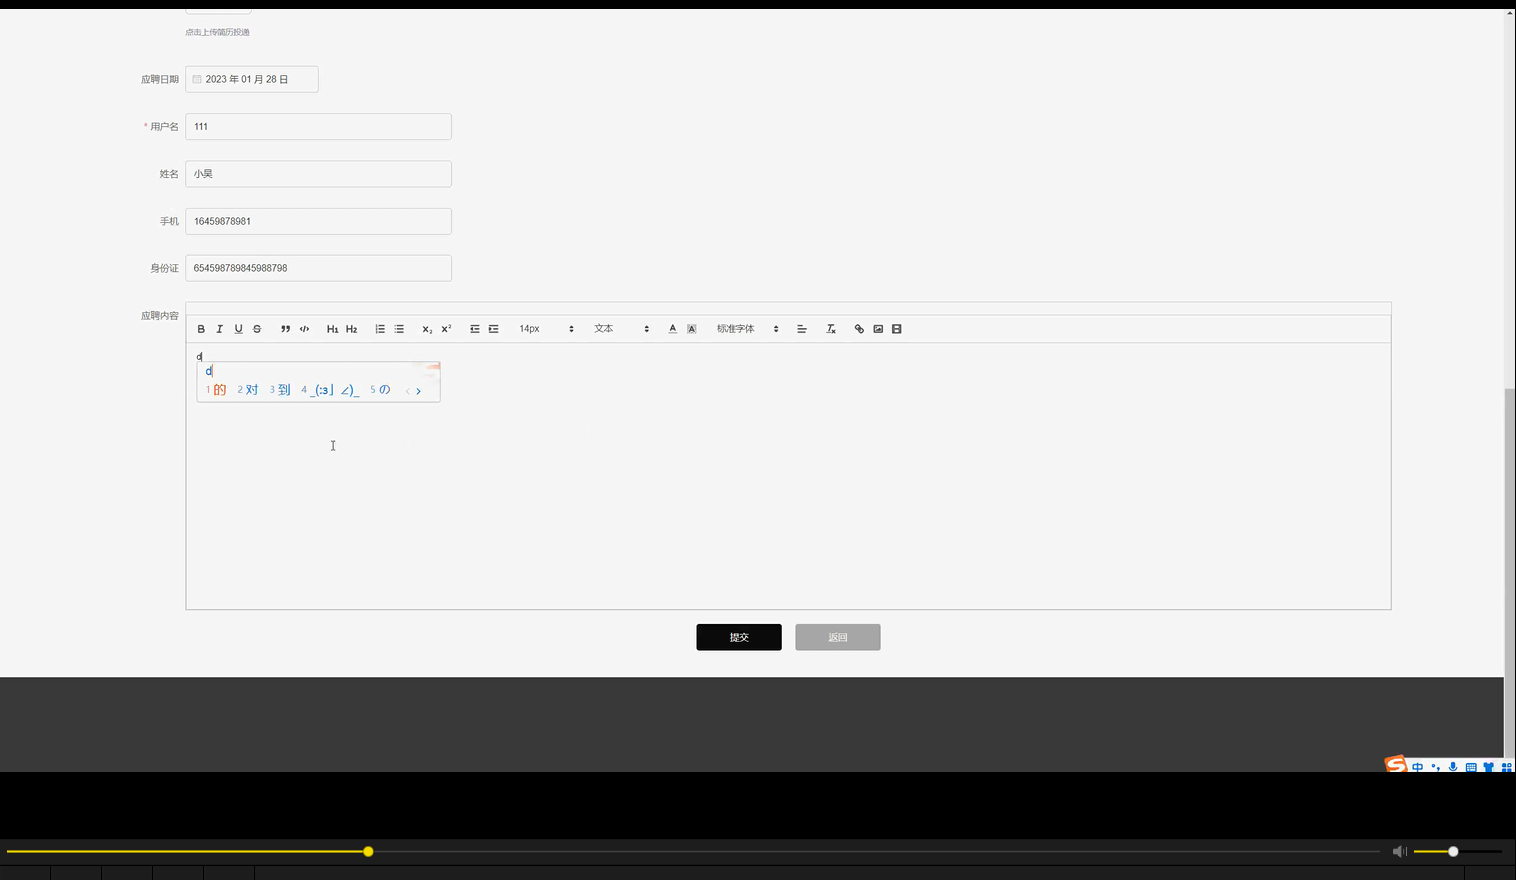Go to next page of IME candidates
This screenshot has width=1516, height=880.
[x=418, y=391]
